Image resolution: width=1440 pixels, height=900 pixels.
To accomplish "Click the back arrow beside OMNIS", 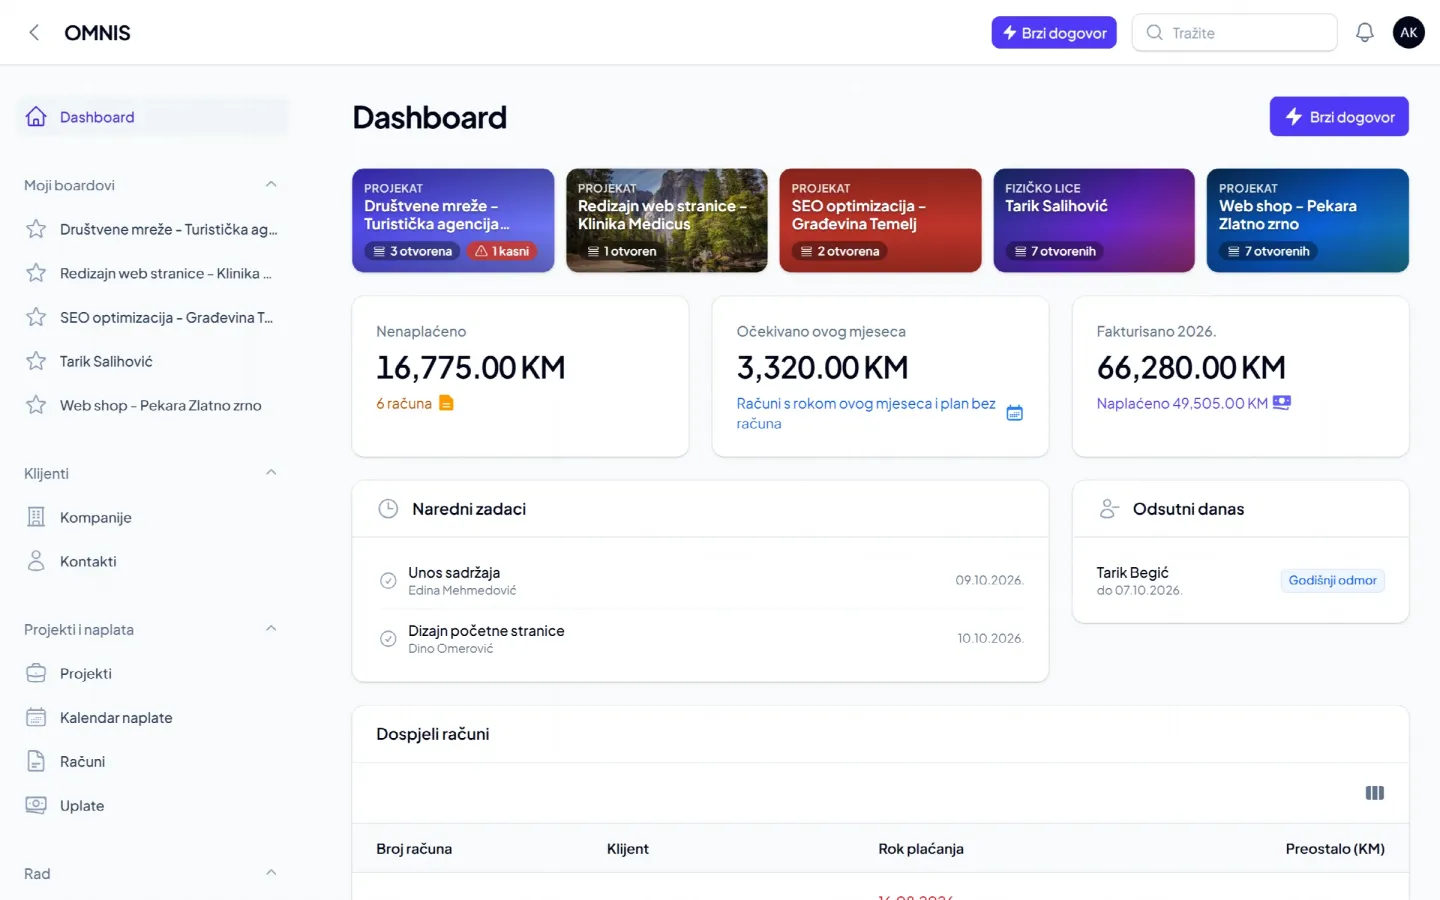I will coord(34,32).
